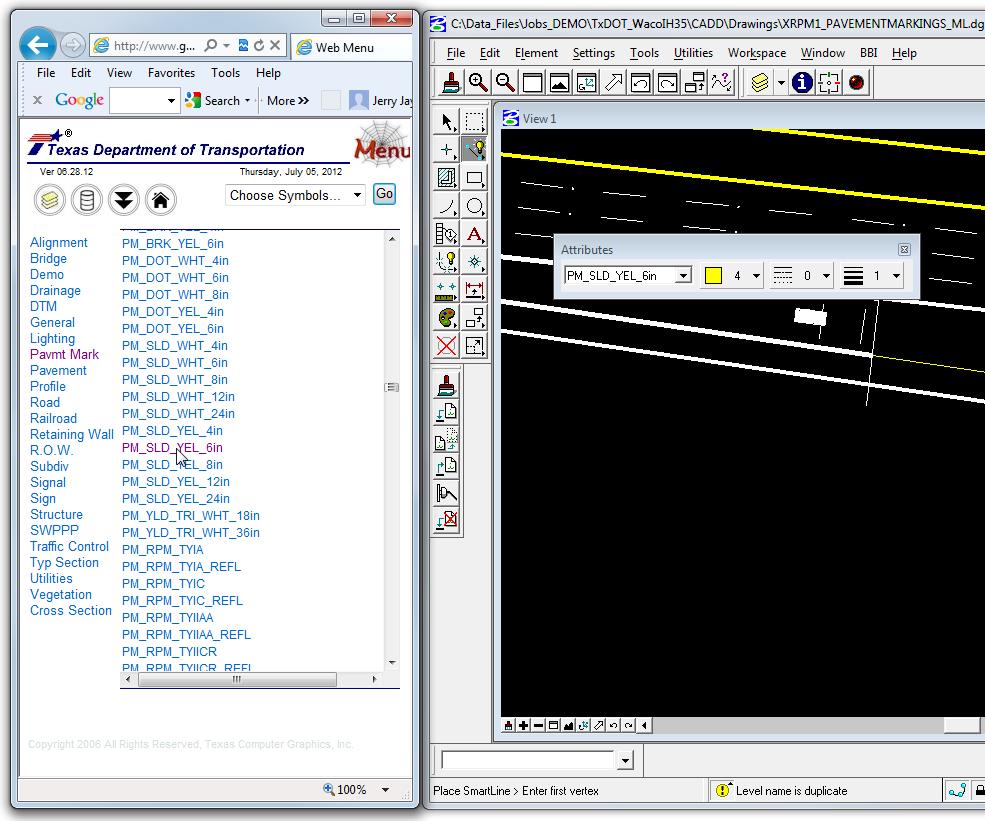985x821 pixels.
Task: Click the line weight preview swatch
Action: 853,275
